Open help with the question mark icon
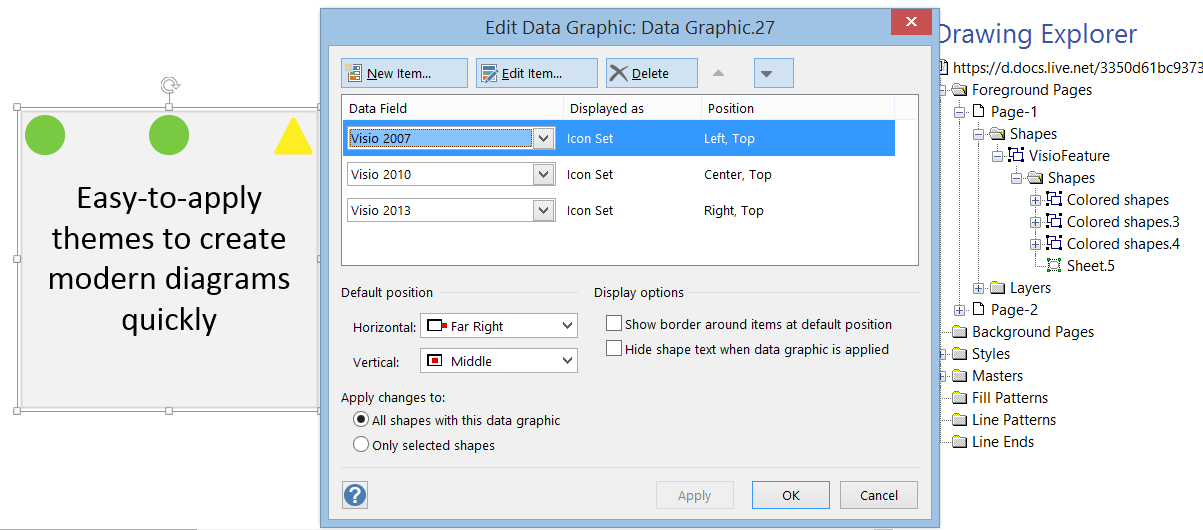 (354, 494)
